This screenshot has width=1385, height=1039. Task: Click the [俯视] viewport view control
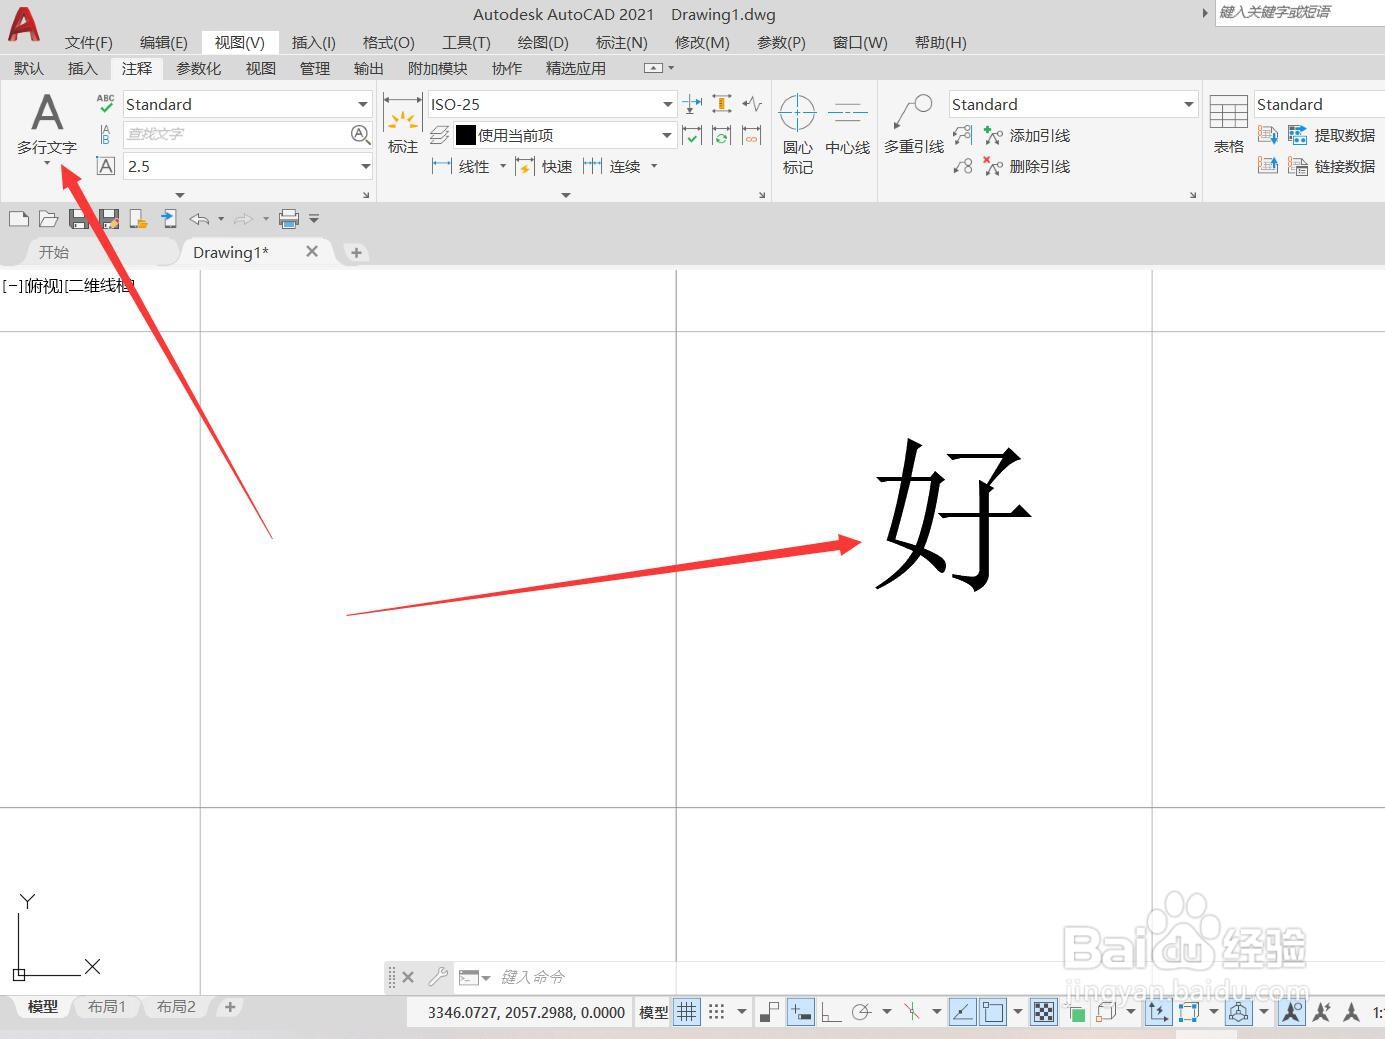(44, 286)
